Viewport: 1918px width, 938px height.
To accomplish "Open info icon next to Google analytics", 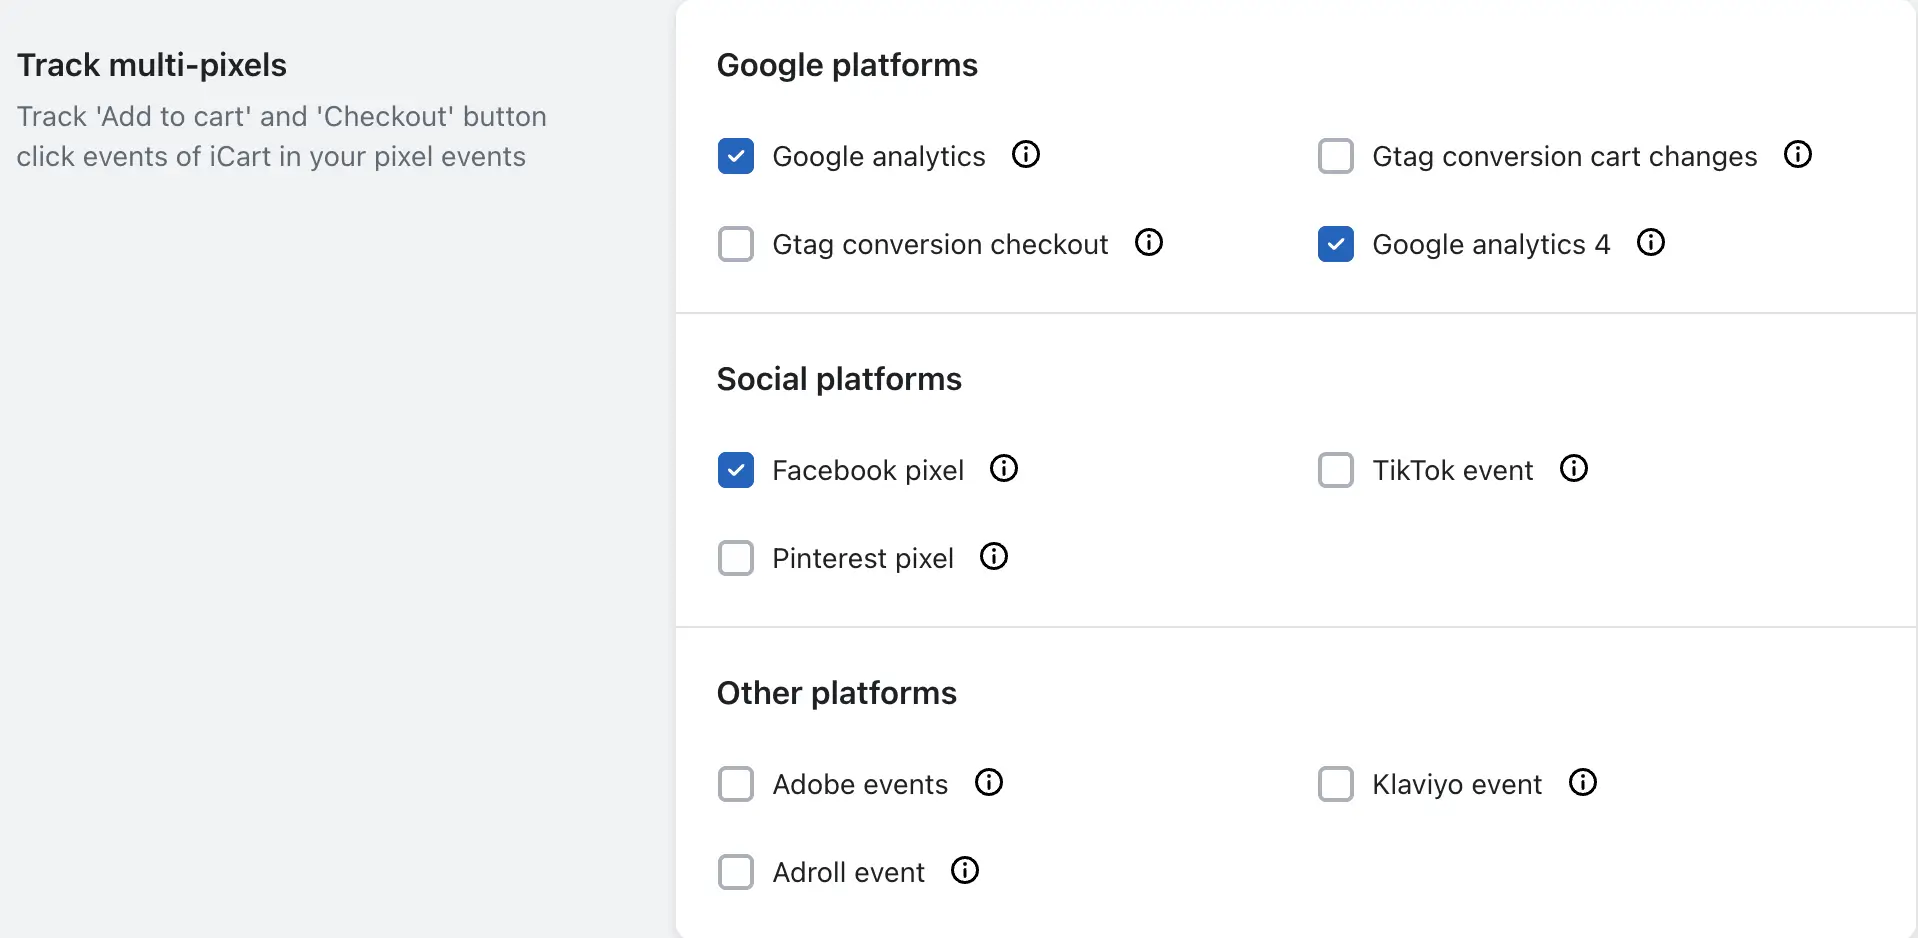I will [x=1026, y=155].
